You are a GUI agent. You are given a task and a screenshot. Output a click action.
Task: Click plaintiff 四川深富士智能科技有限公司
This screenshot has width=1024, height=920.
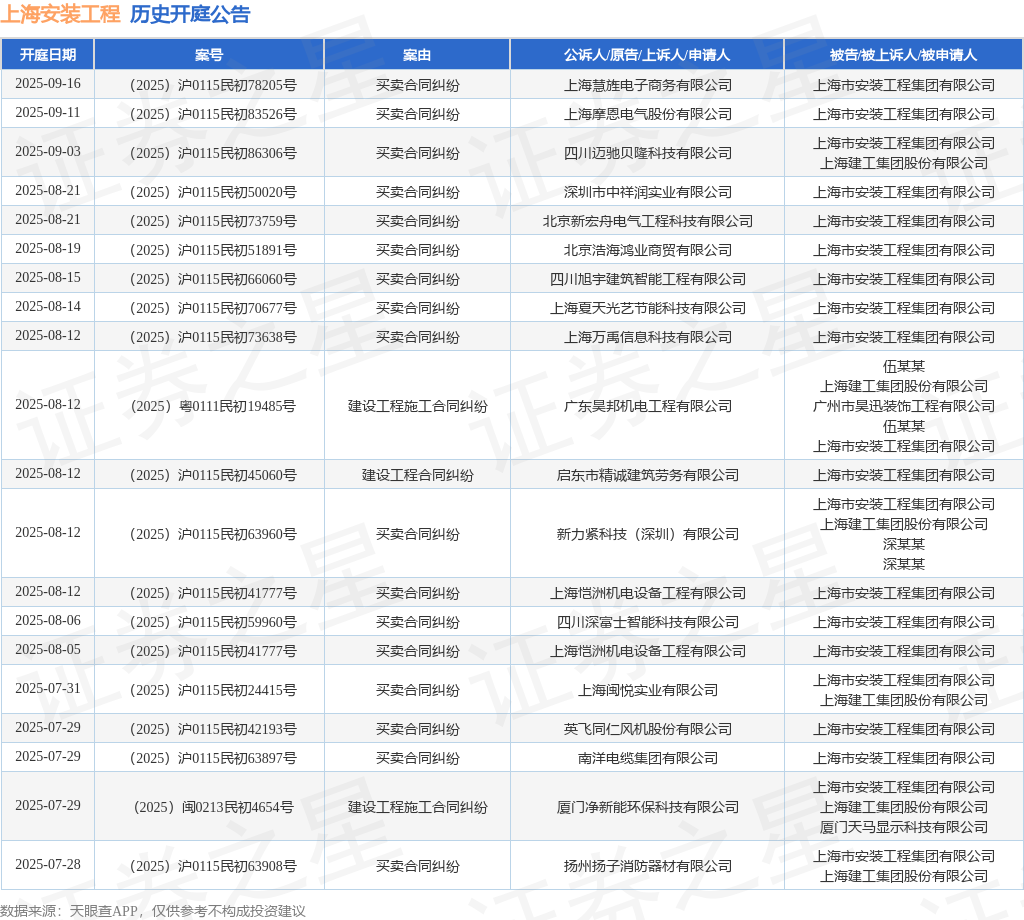[647, 622]
